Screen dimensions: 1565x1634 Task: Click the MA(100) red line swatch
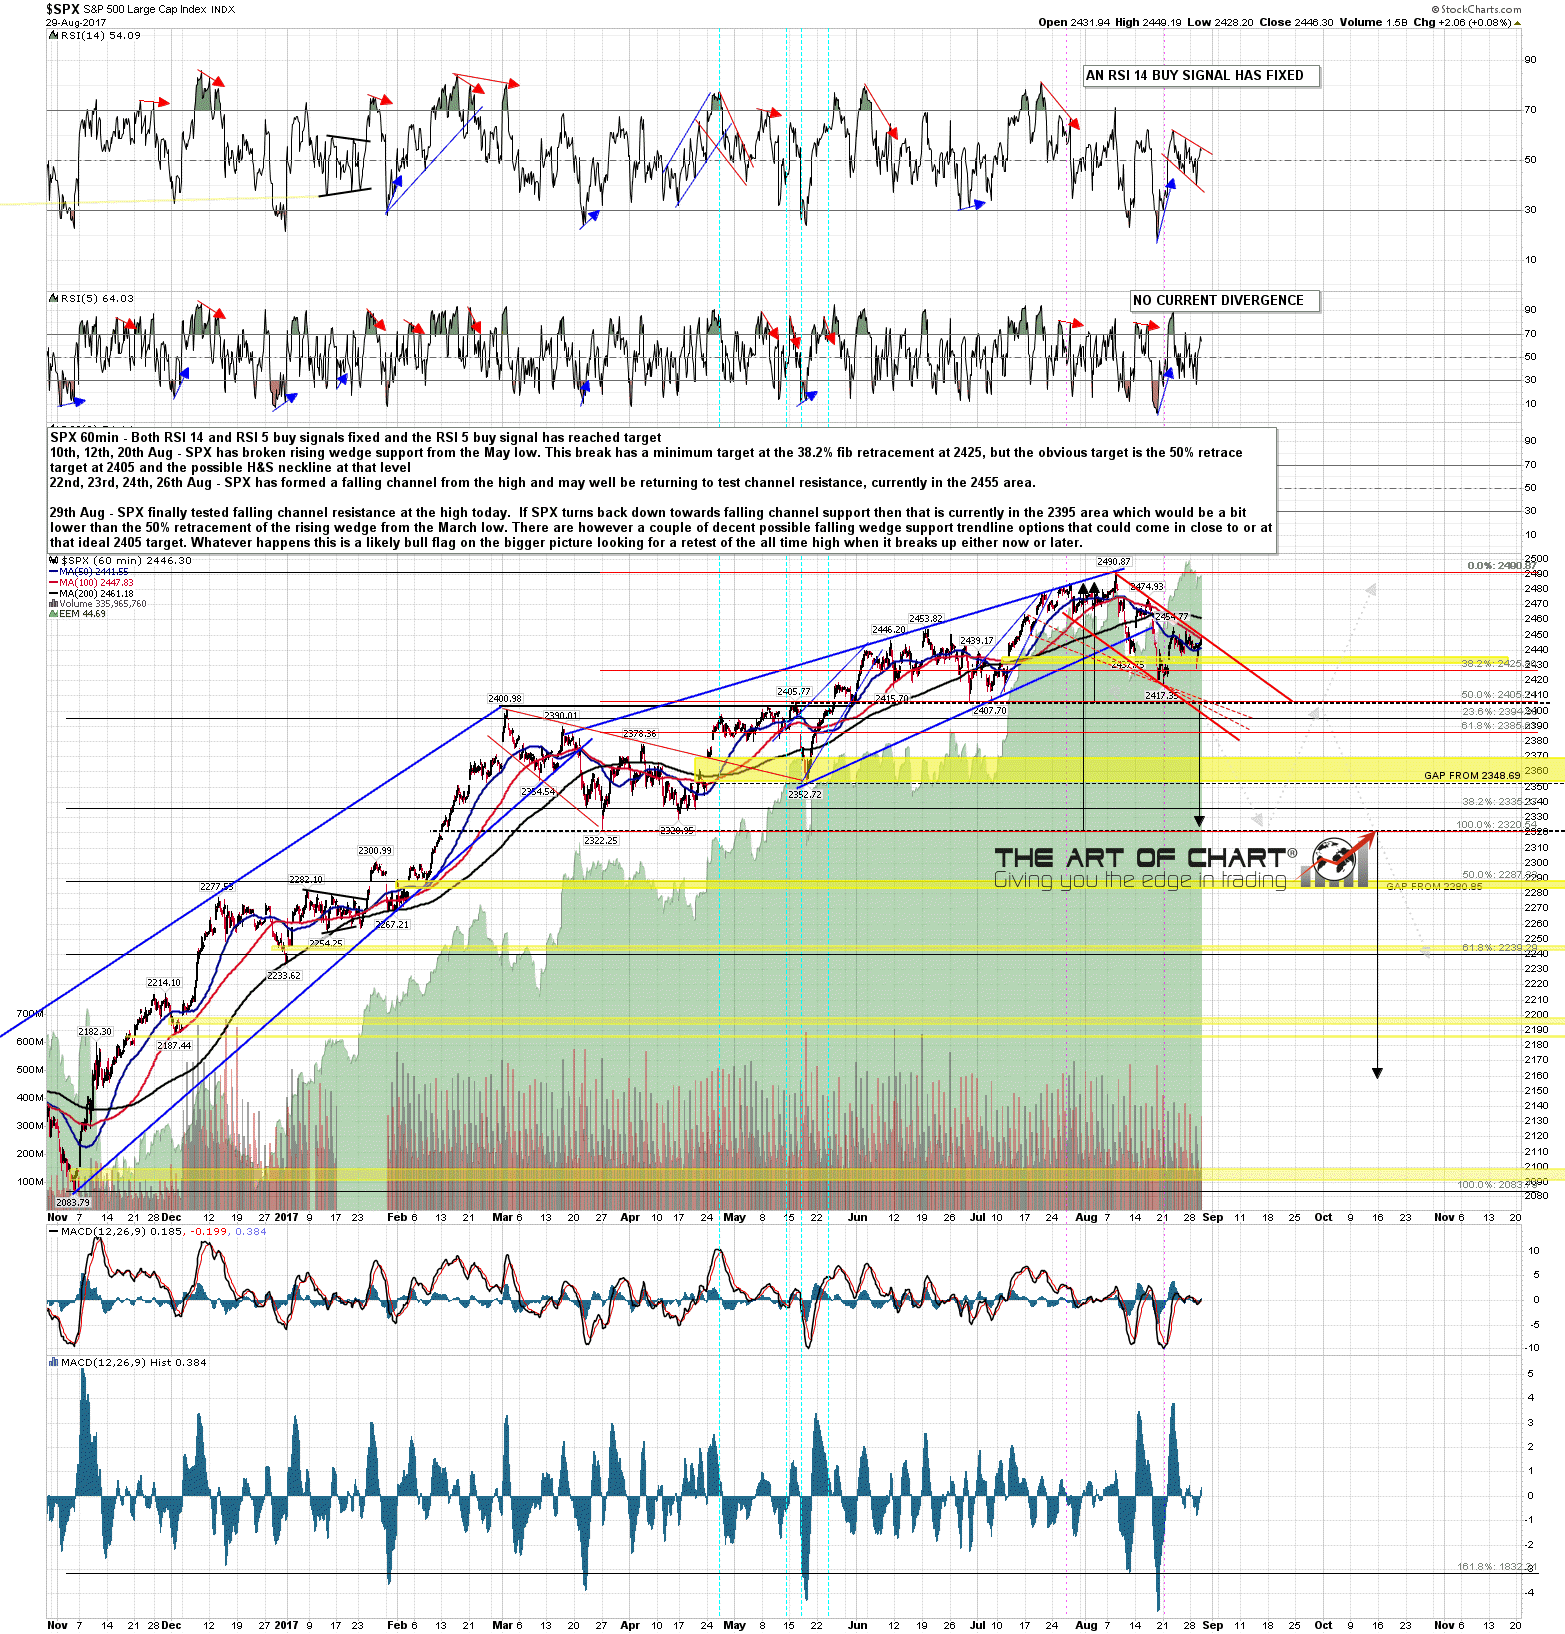point(53,583)
